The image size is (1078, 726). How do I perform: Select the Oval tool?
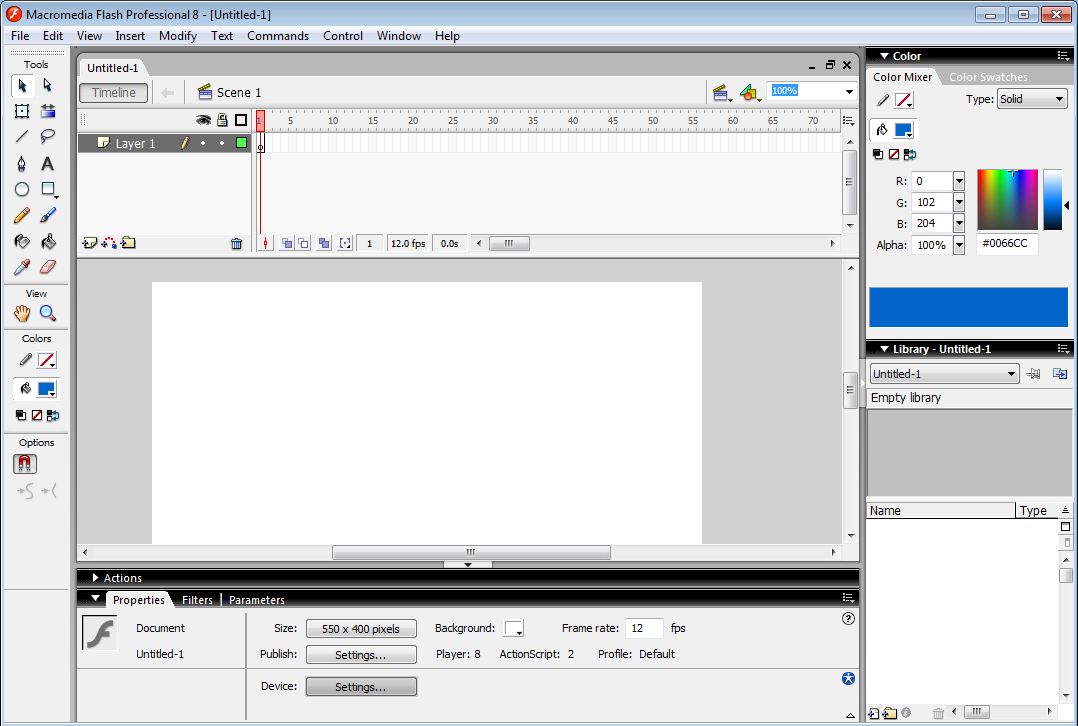coord(22,189)
